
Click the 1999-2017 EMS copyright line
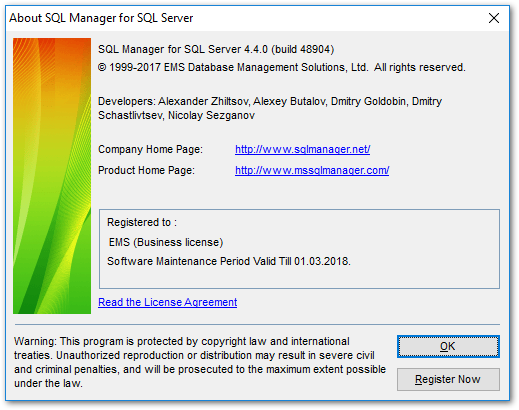282,67
